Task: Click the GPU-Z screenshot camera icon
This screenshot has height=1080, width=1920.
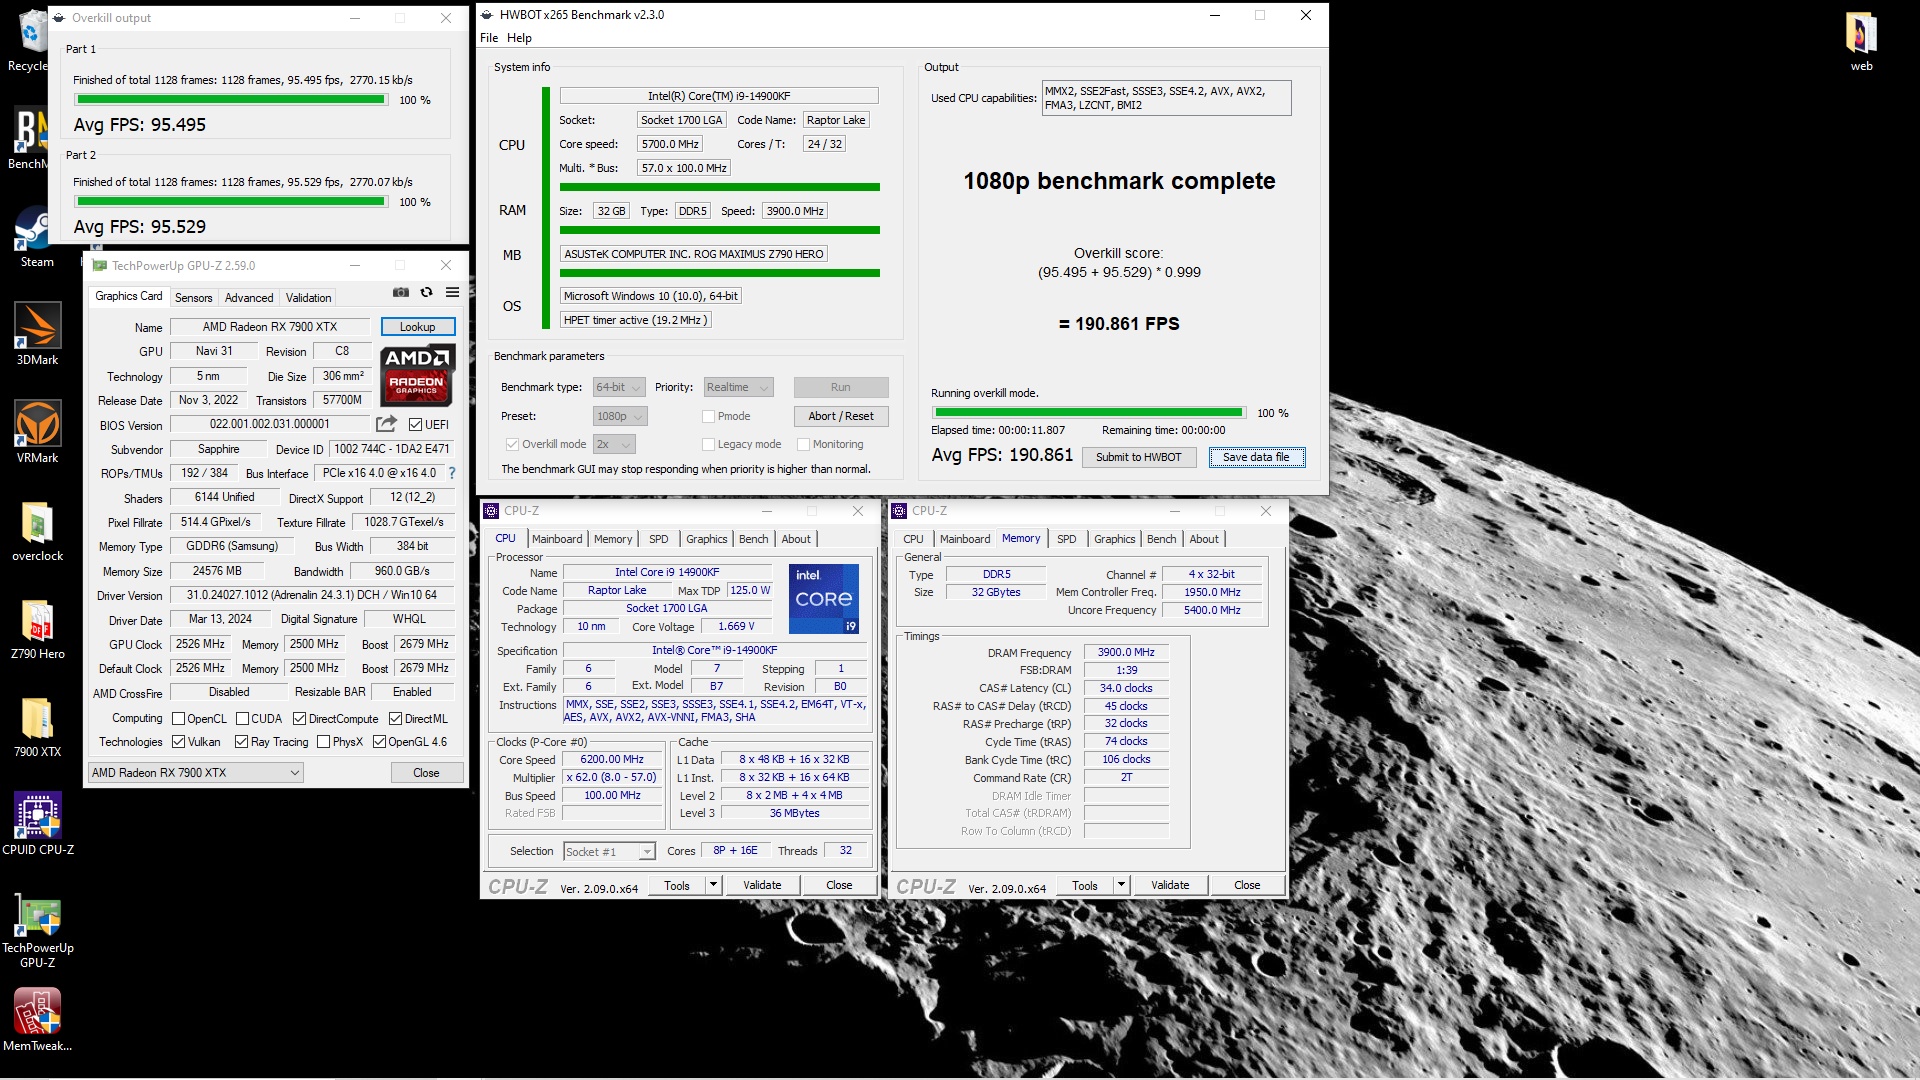Action: click(x=401, y=292)
